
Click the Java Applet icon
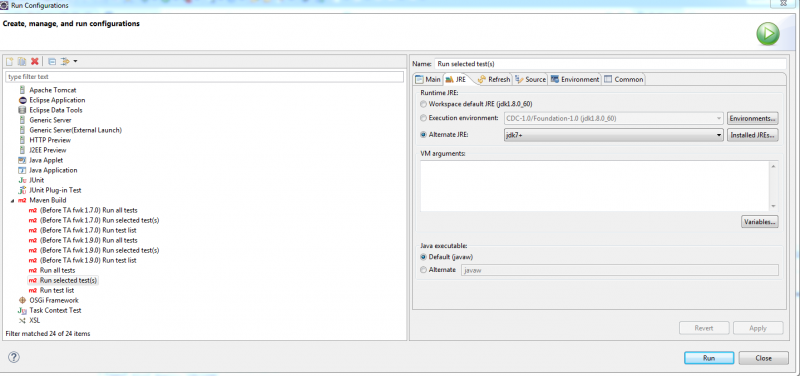coord(22,160)
